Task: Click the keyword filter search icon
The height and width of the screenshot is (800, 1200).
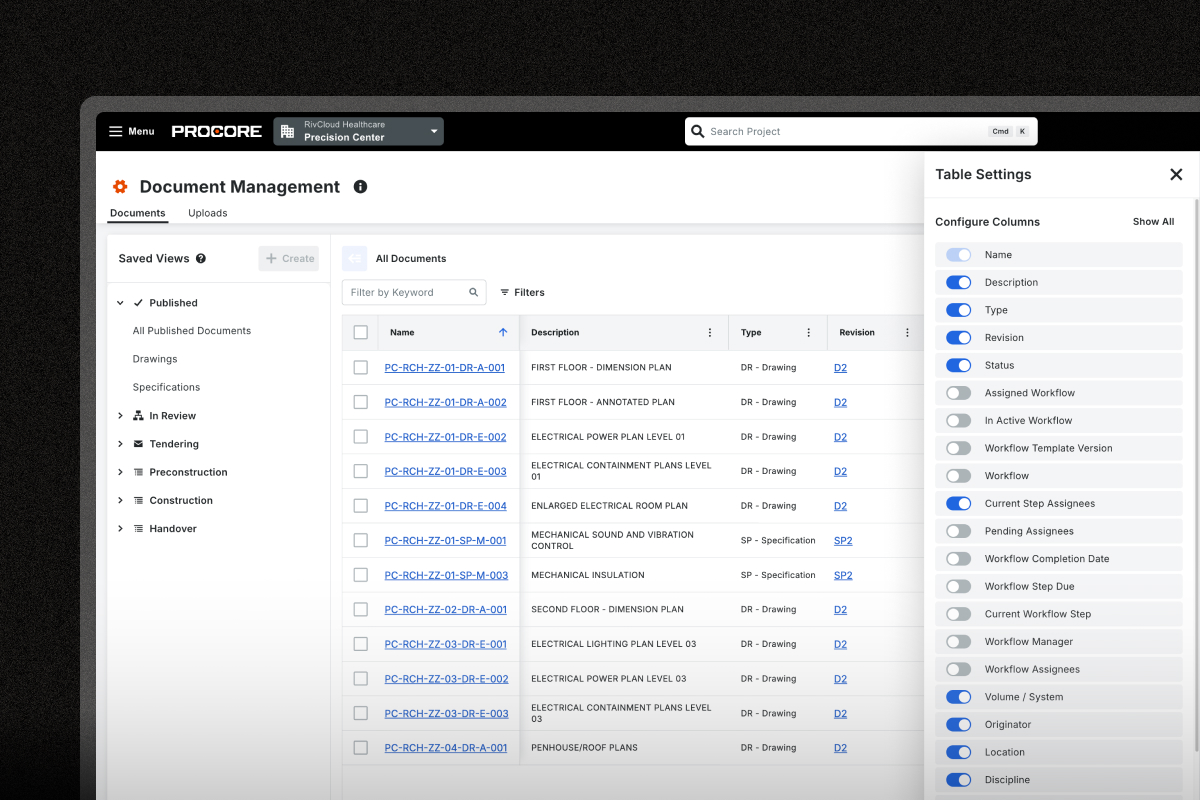Action: coord(474,292)
